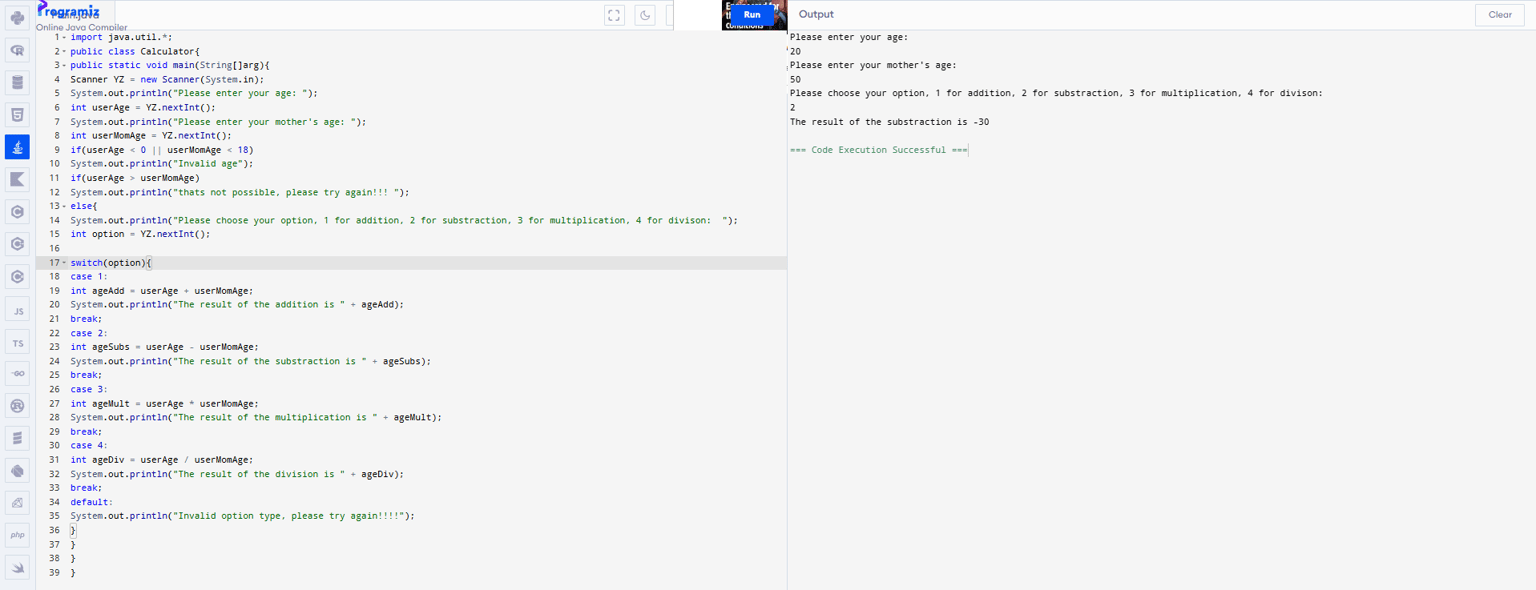Screen dimensions: 1536x590
Task: Click 'int userMomAge = YZ.nextInt();' code line
Action: (x=151, y=135)
